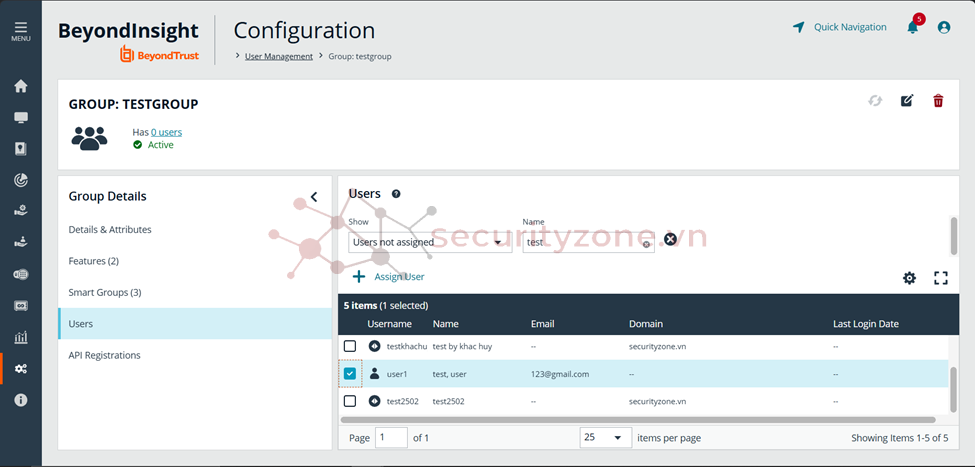Image resolution: width=975 pixels, height=467 pixels.
Task: Open the Show 'Users not assigned' dropdown
Action: point(429,242)
